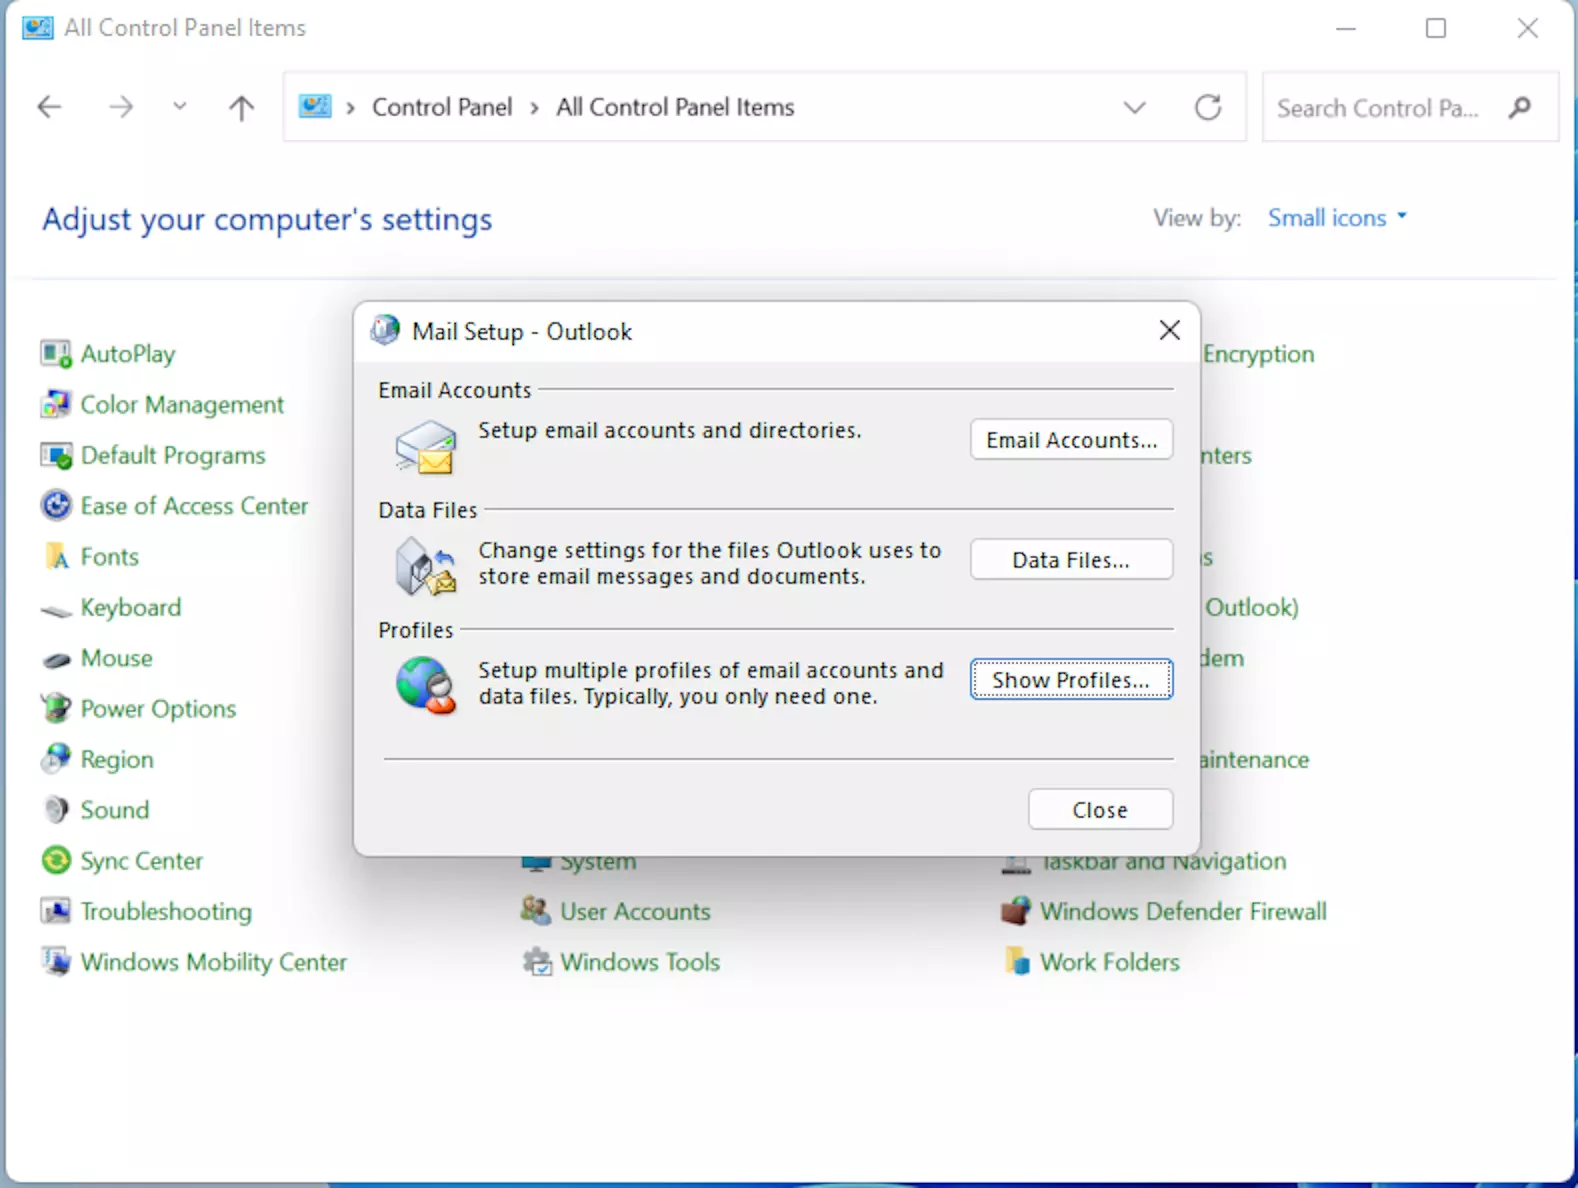Open Color Management icon
The height and width of the screenshot is (1188, 1578).
(x=56, y=404)
